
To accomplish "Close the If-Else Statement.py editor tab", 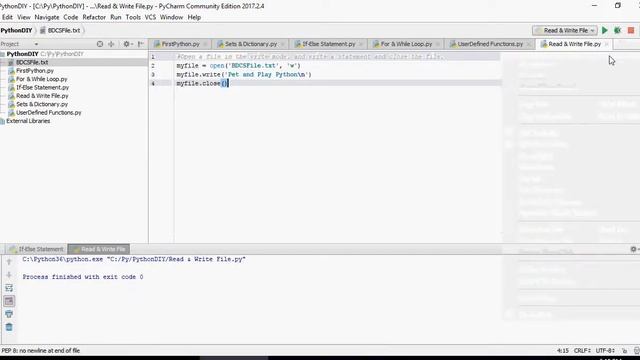I will (360, 44).
